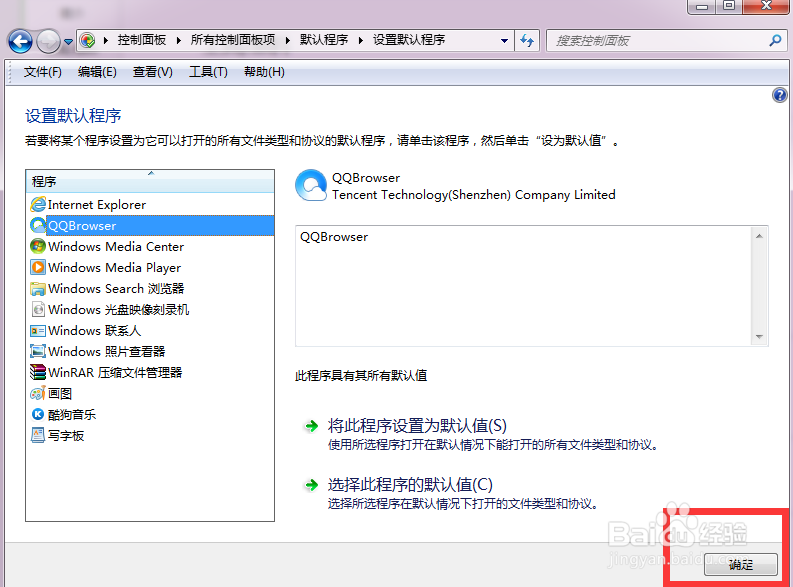Click the description box scroll down arrow
Viewport: 793px width, 587px height.
(x=759, y=337)
